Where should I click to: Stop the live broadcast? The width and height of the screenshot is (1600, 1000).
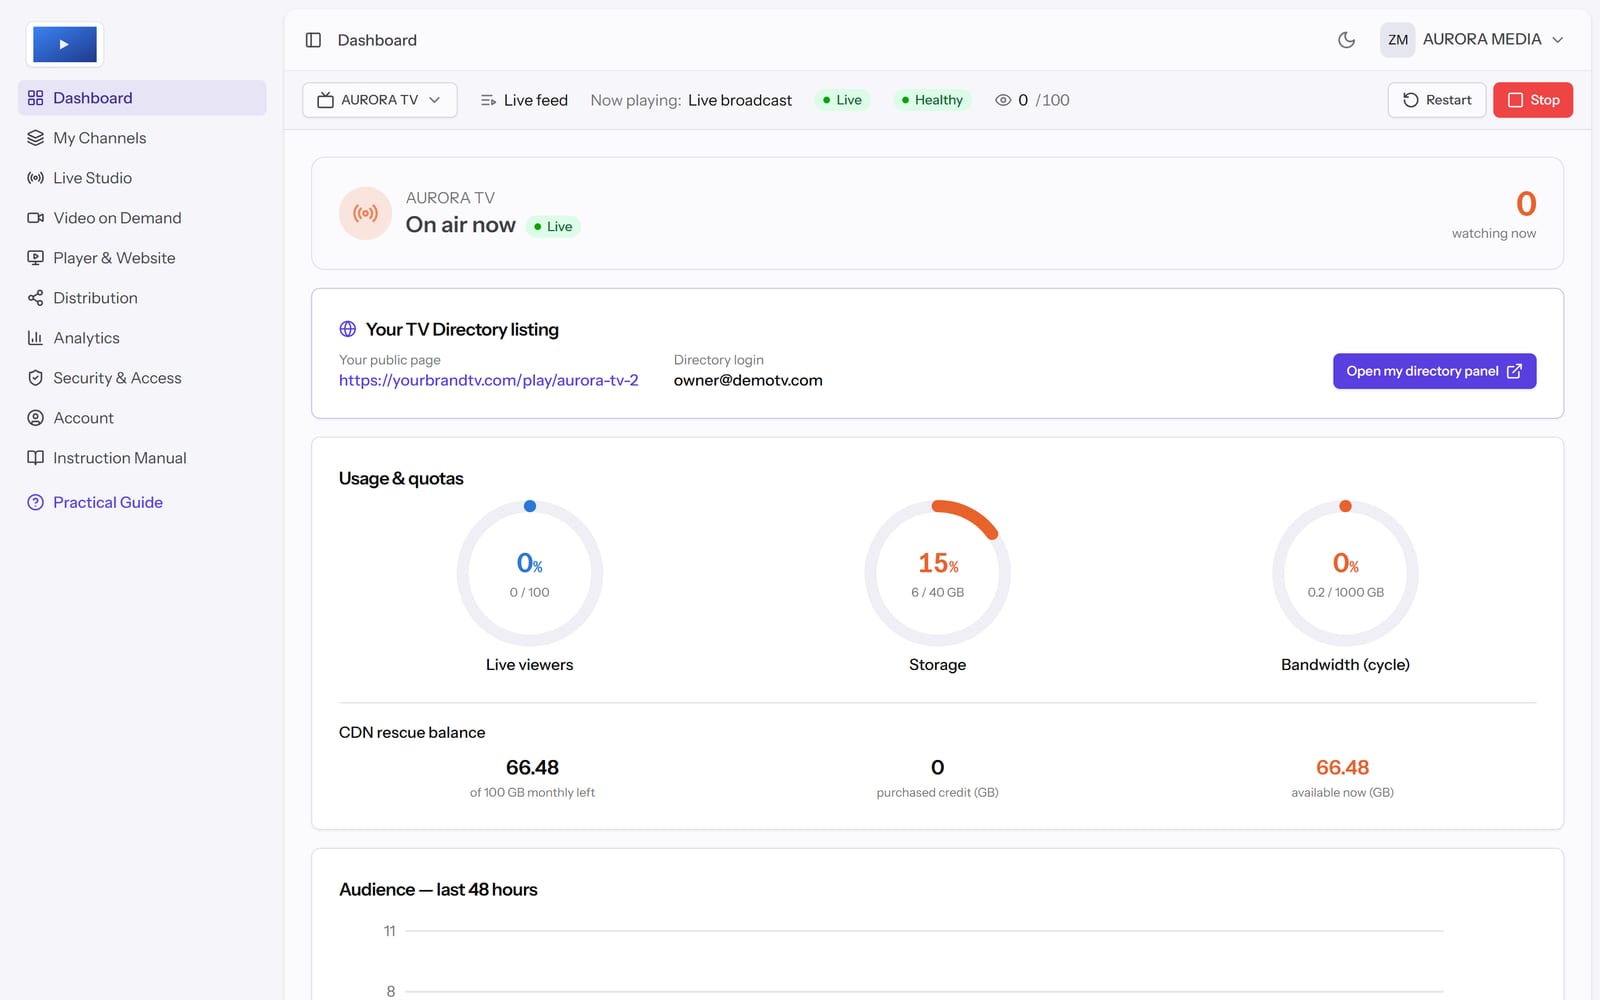(1533, 100)
